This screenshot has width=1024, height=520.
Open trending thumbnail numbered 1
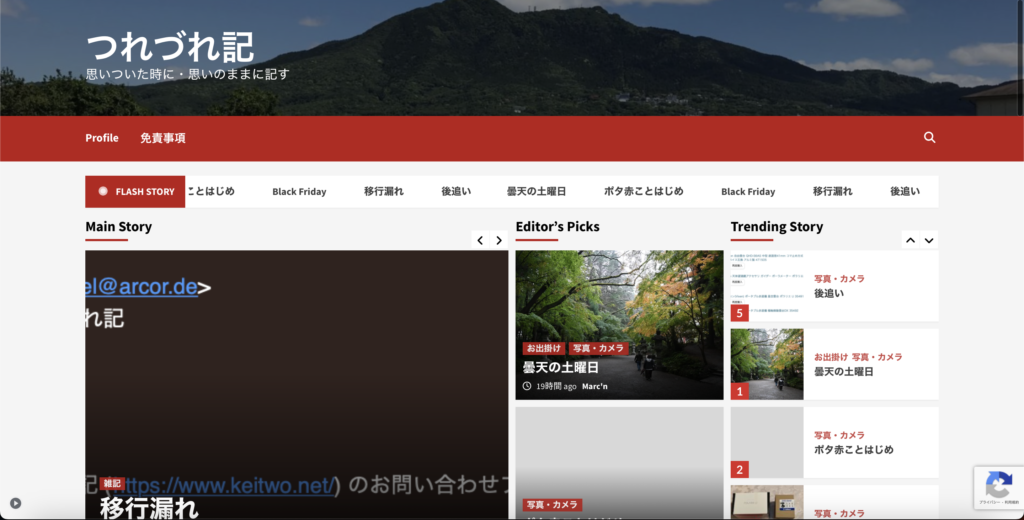[767, 364]
